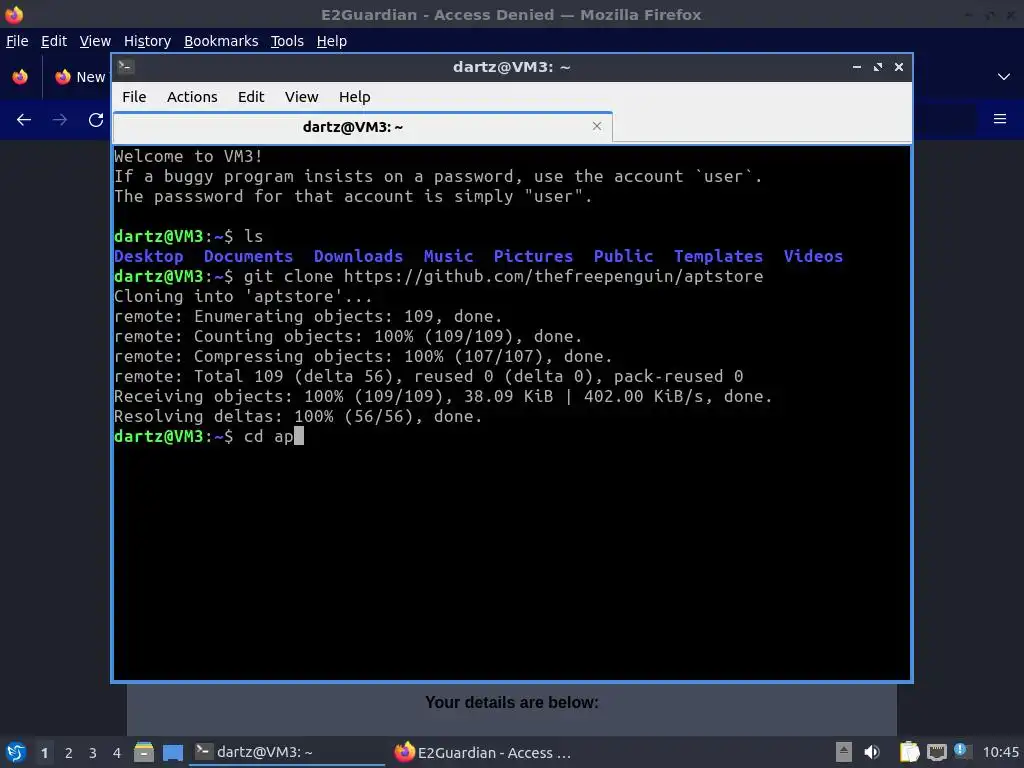Click Firefox back arrow button
This screenshot has width=1024, height=768.
click(x=24, y=120)
